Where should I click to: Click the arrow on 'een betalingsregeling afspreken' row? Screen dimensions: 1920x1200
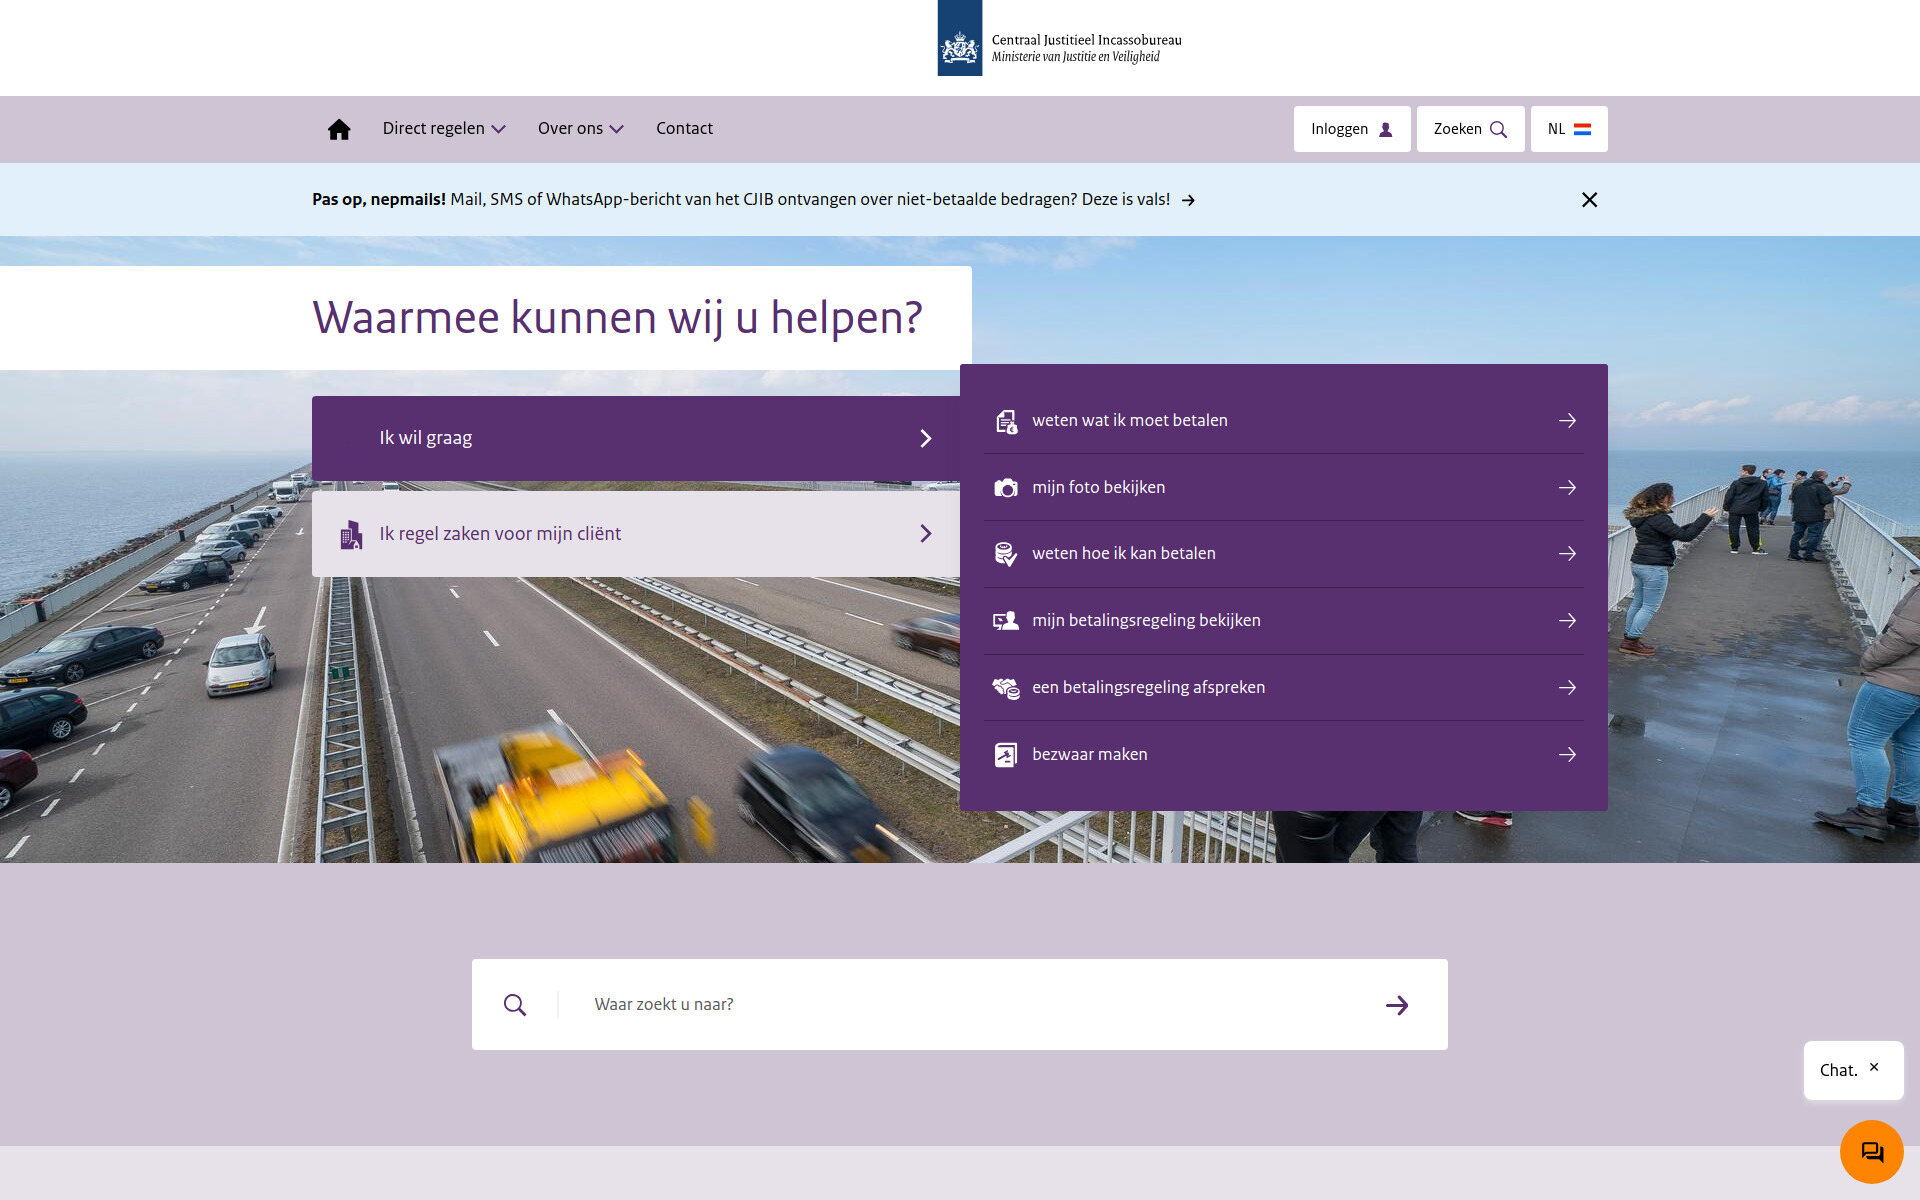[x=1567, y=688]
